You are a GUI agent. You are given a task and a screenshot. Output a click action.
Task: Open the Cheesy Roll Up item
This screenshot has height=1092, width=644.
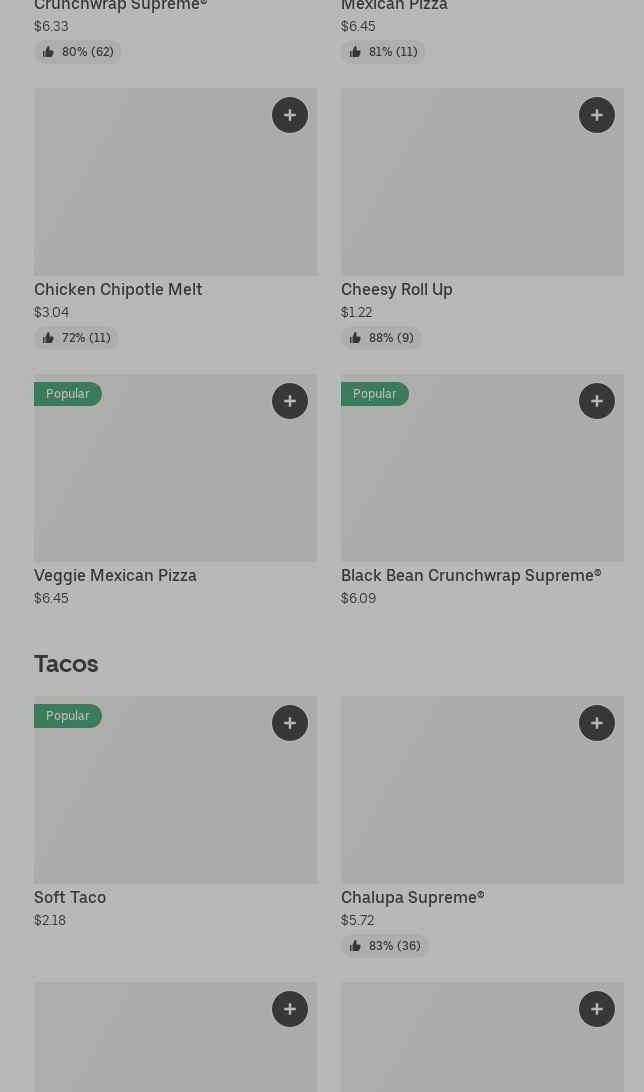[397, 289]
